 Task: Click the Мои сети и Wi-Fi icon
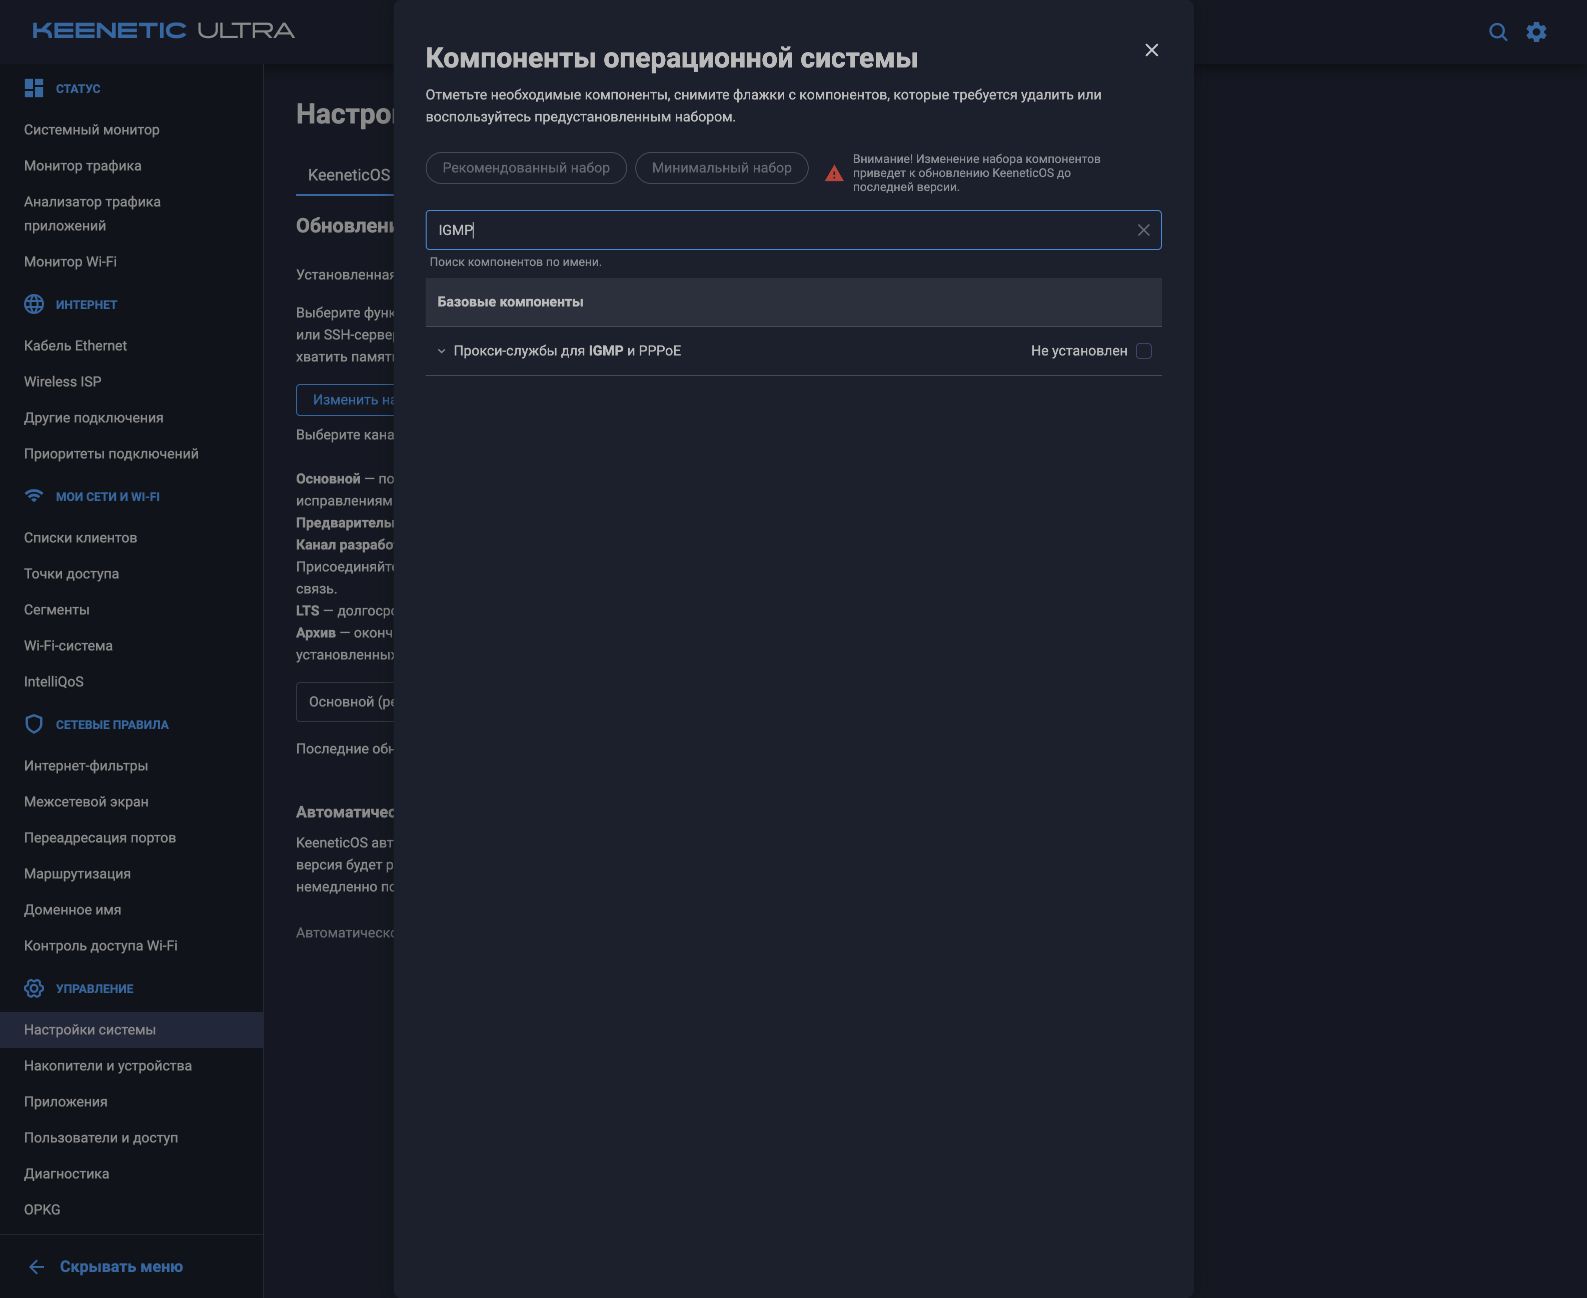(34, 496)
